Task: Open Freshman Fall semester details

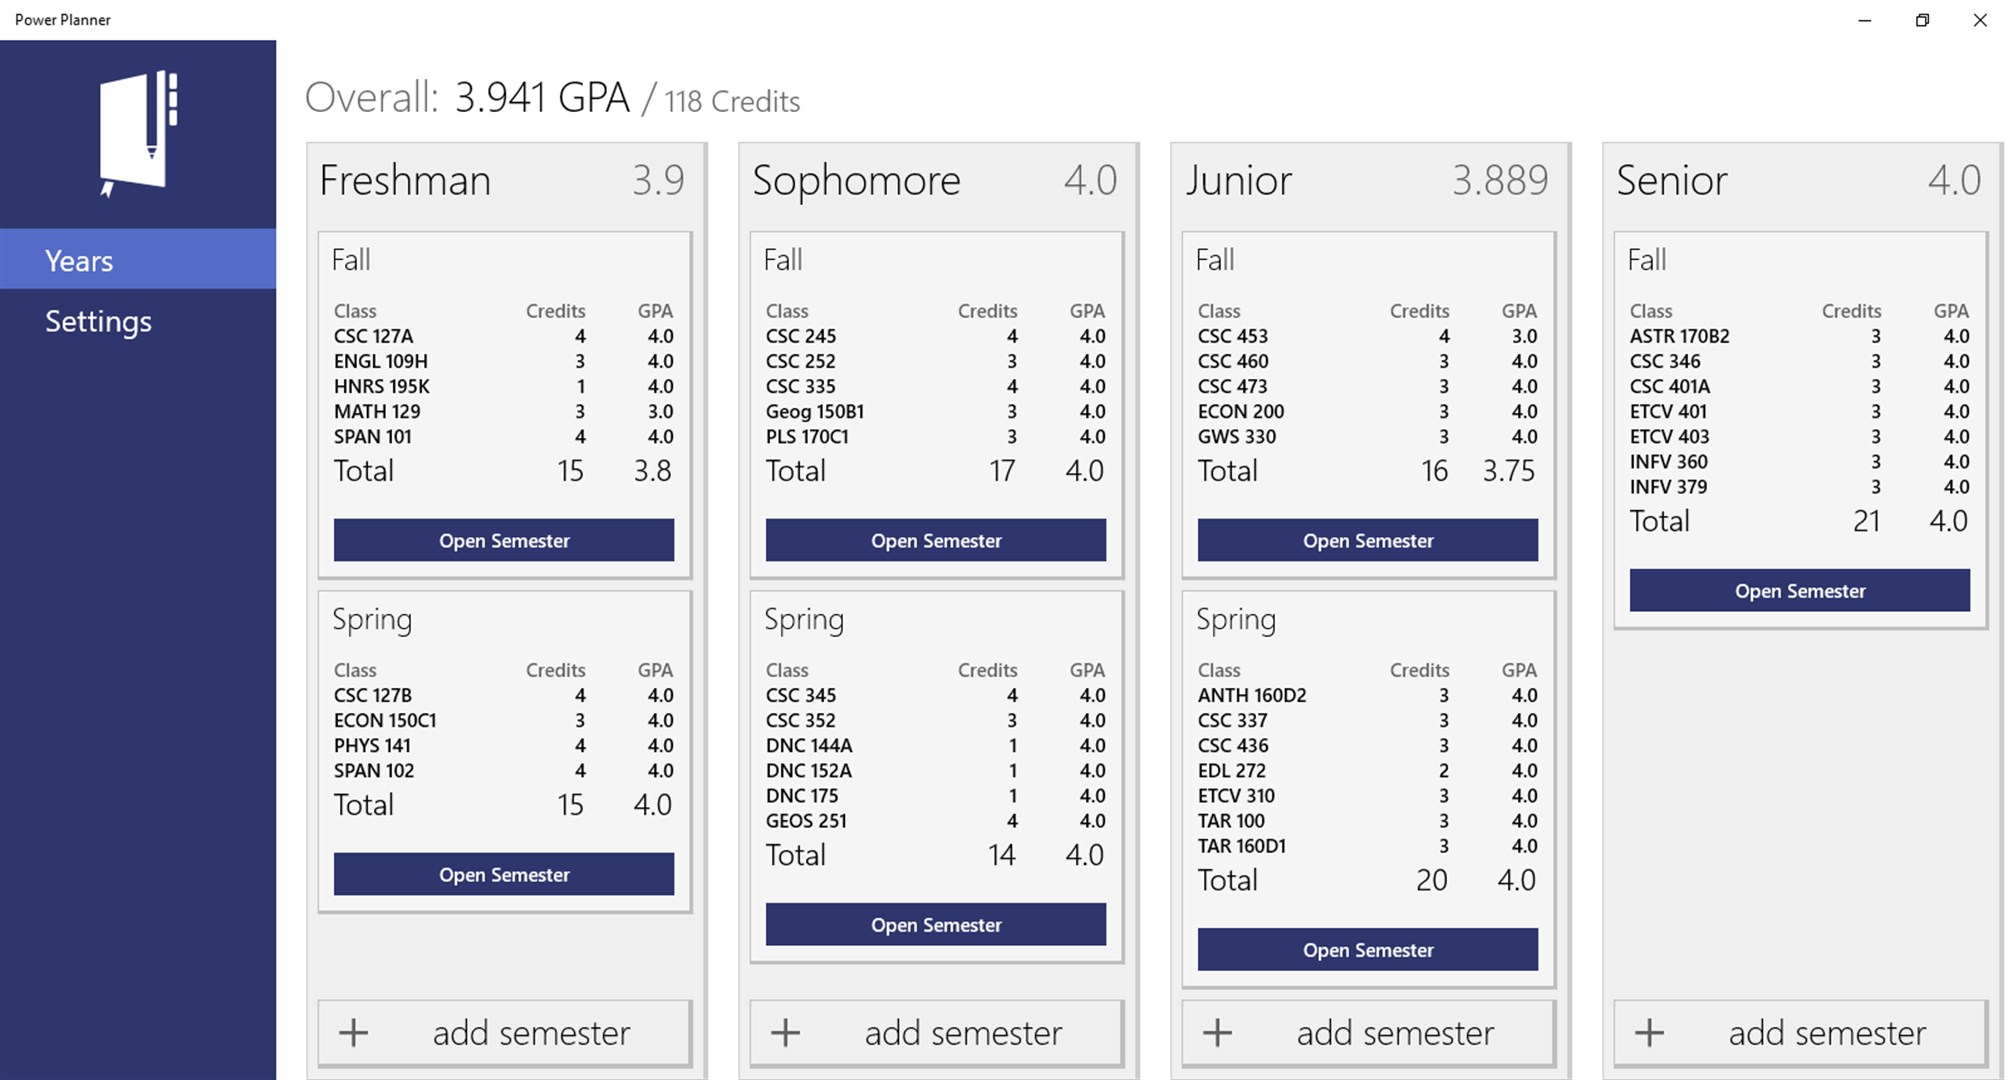Action: click(x=503, y=539)
